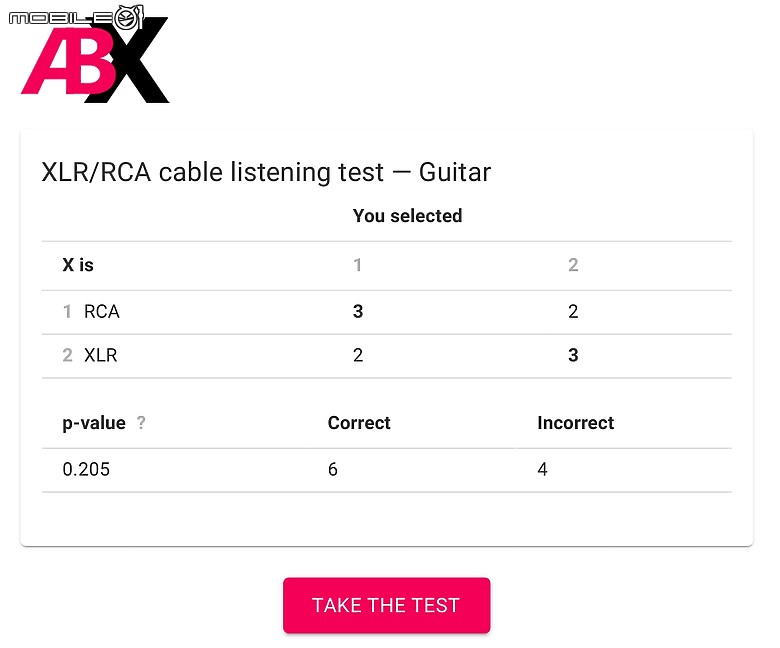Click the TAKE THE TEST button
Image resolution: width=780 pixels, height=648 pixels.
pyautogui.click(x=387, y=605)
